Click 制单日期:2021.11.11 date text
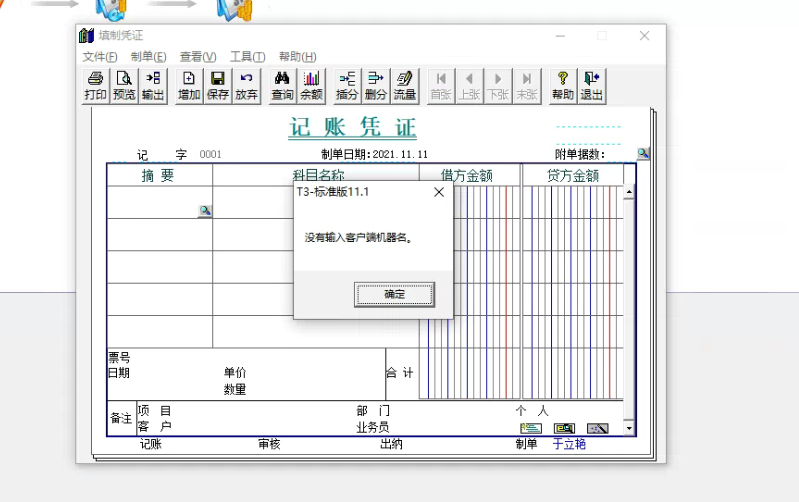Image resolution: width=799 pixels, height=502 pixels. tap(375, 154)
